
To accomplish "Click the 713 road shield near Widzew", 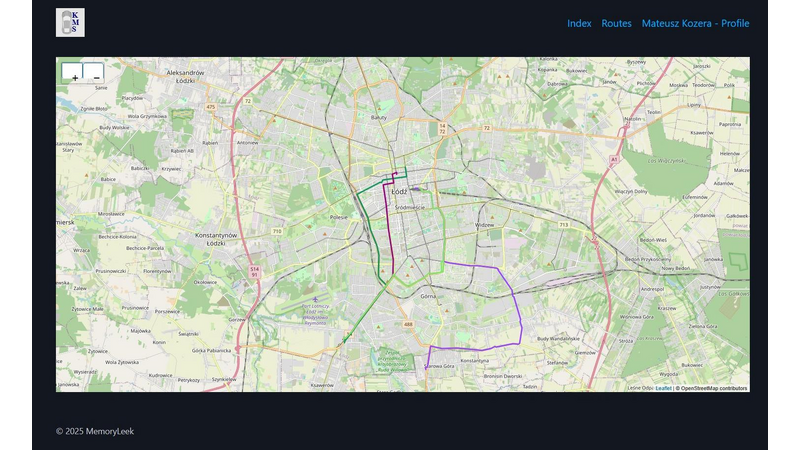I will [563, 225].
